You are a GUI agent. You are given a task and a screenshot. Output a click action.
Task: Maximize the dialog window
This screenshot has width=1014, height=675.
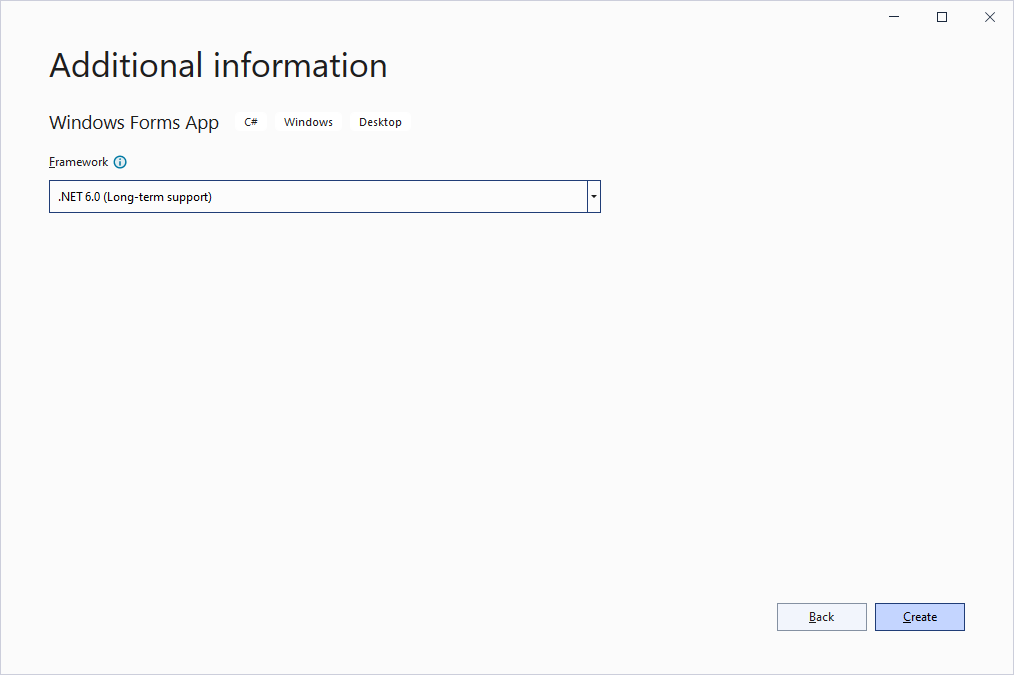pos(942,17)
